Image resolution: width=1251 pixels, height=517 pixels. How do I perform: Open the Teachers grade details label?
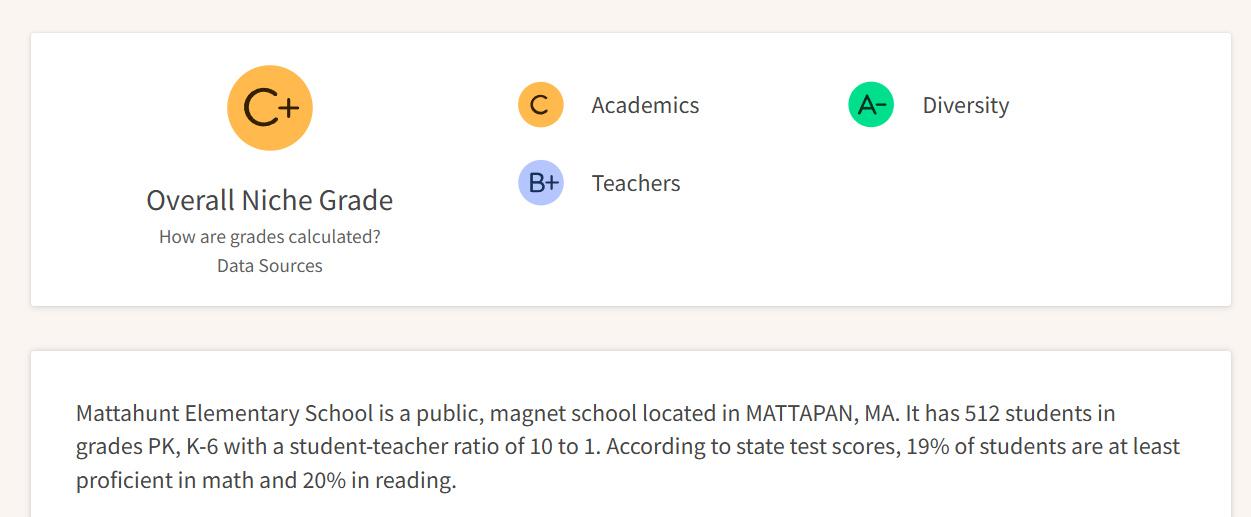(x=636, y=183)
